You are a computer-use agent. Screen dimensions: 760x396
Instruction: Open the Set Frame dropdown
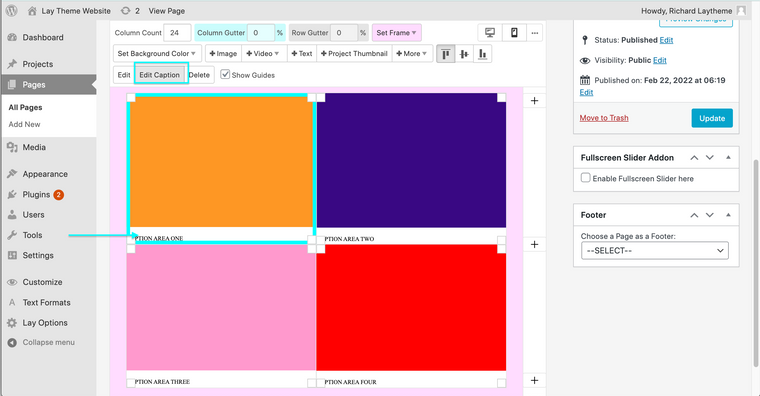point(396,33)
